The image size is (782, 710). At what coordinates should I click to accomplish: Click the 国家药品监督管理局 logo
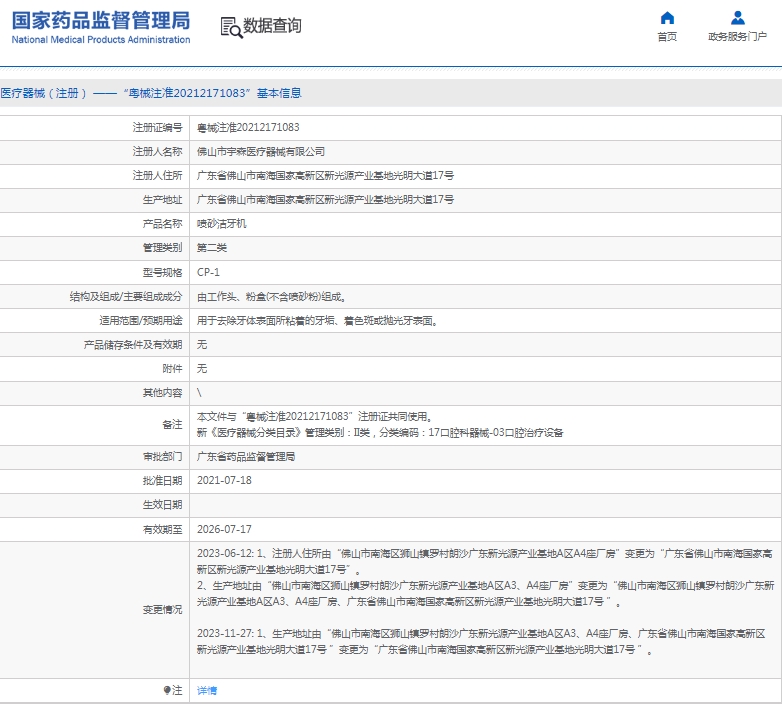click(x=101, y=21)
